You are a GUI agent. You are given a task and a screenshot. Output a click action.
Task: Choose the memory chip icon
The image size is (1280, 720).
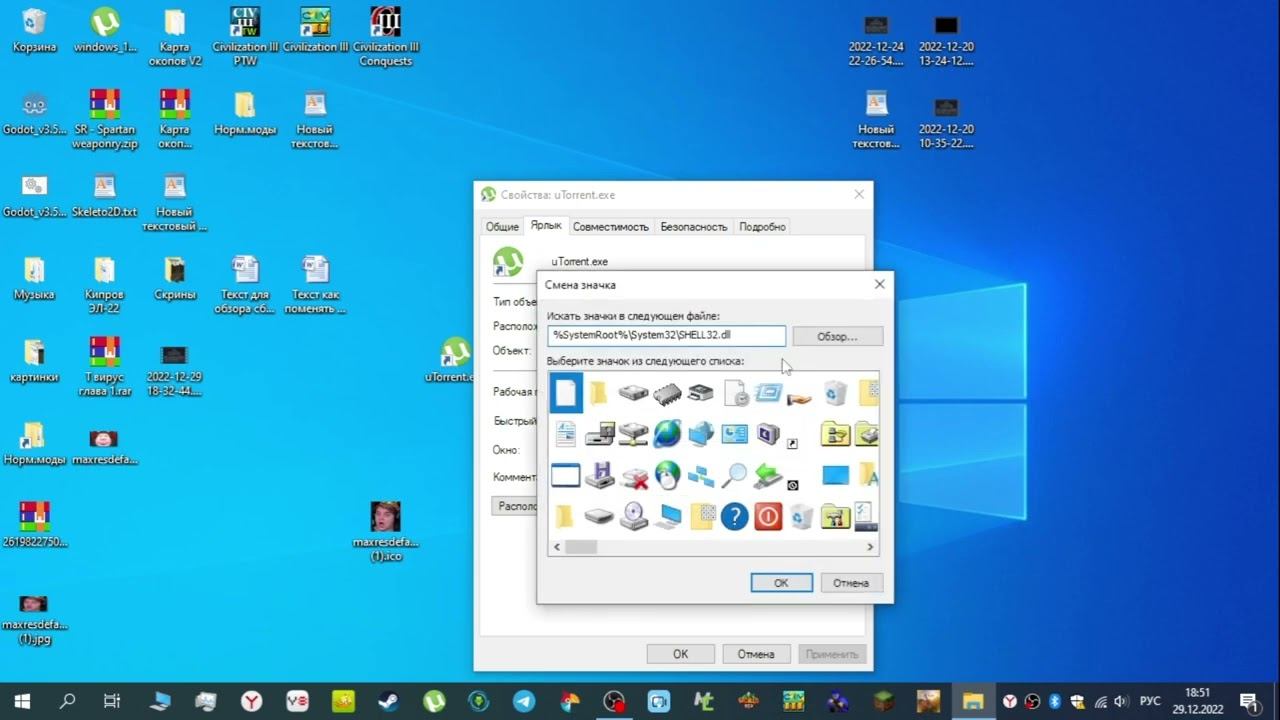667,393
